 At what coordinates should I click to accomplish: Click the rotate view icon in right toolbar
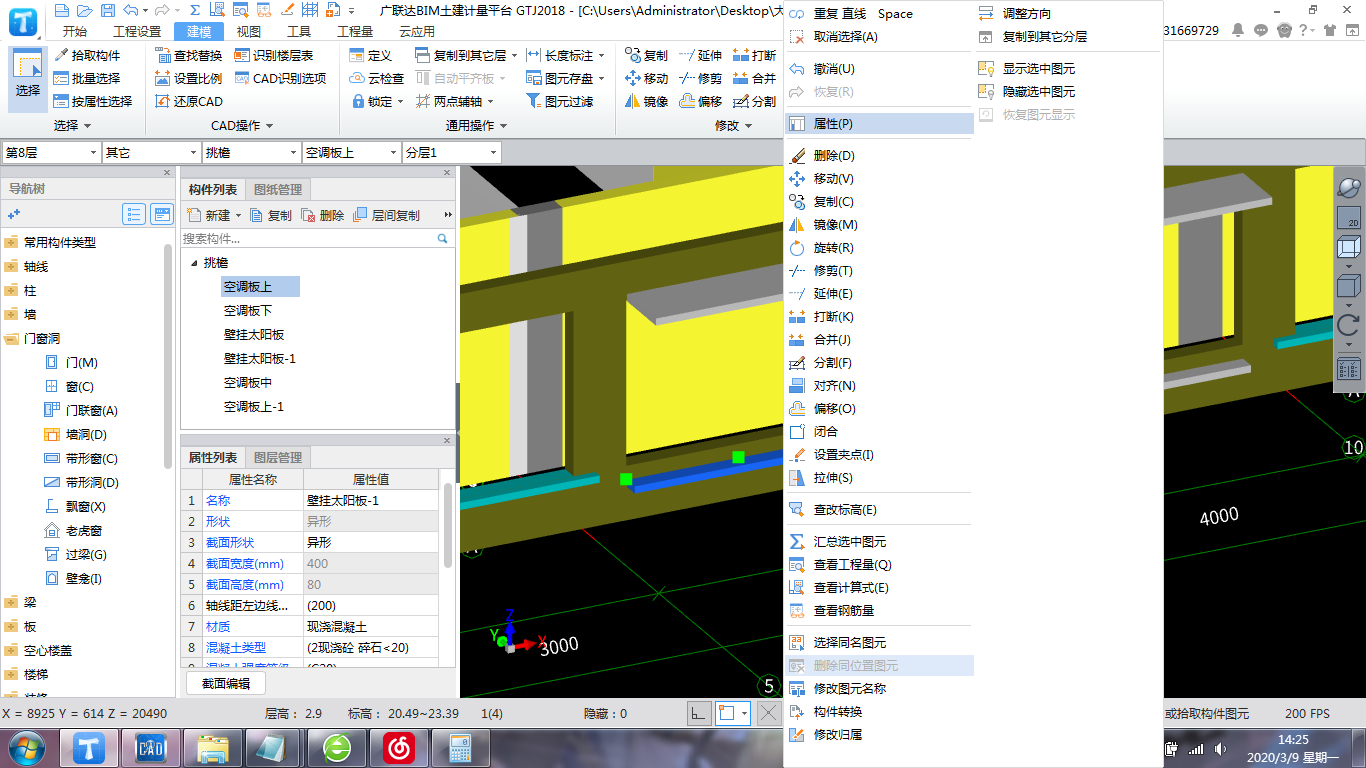click(x=1349, y=324)
